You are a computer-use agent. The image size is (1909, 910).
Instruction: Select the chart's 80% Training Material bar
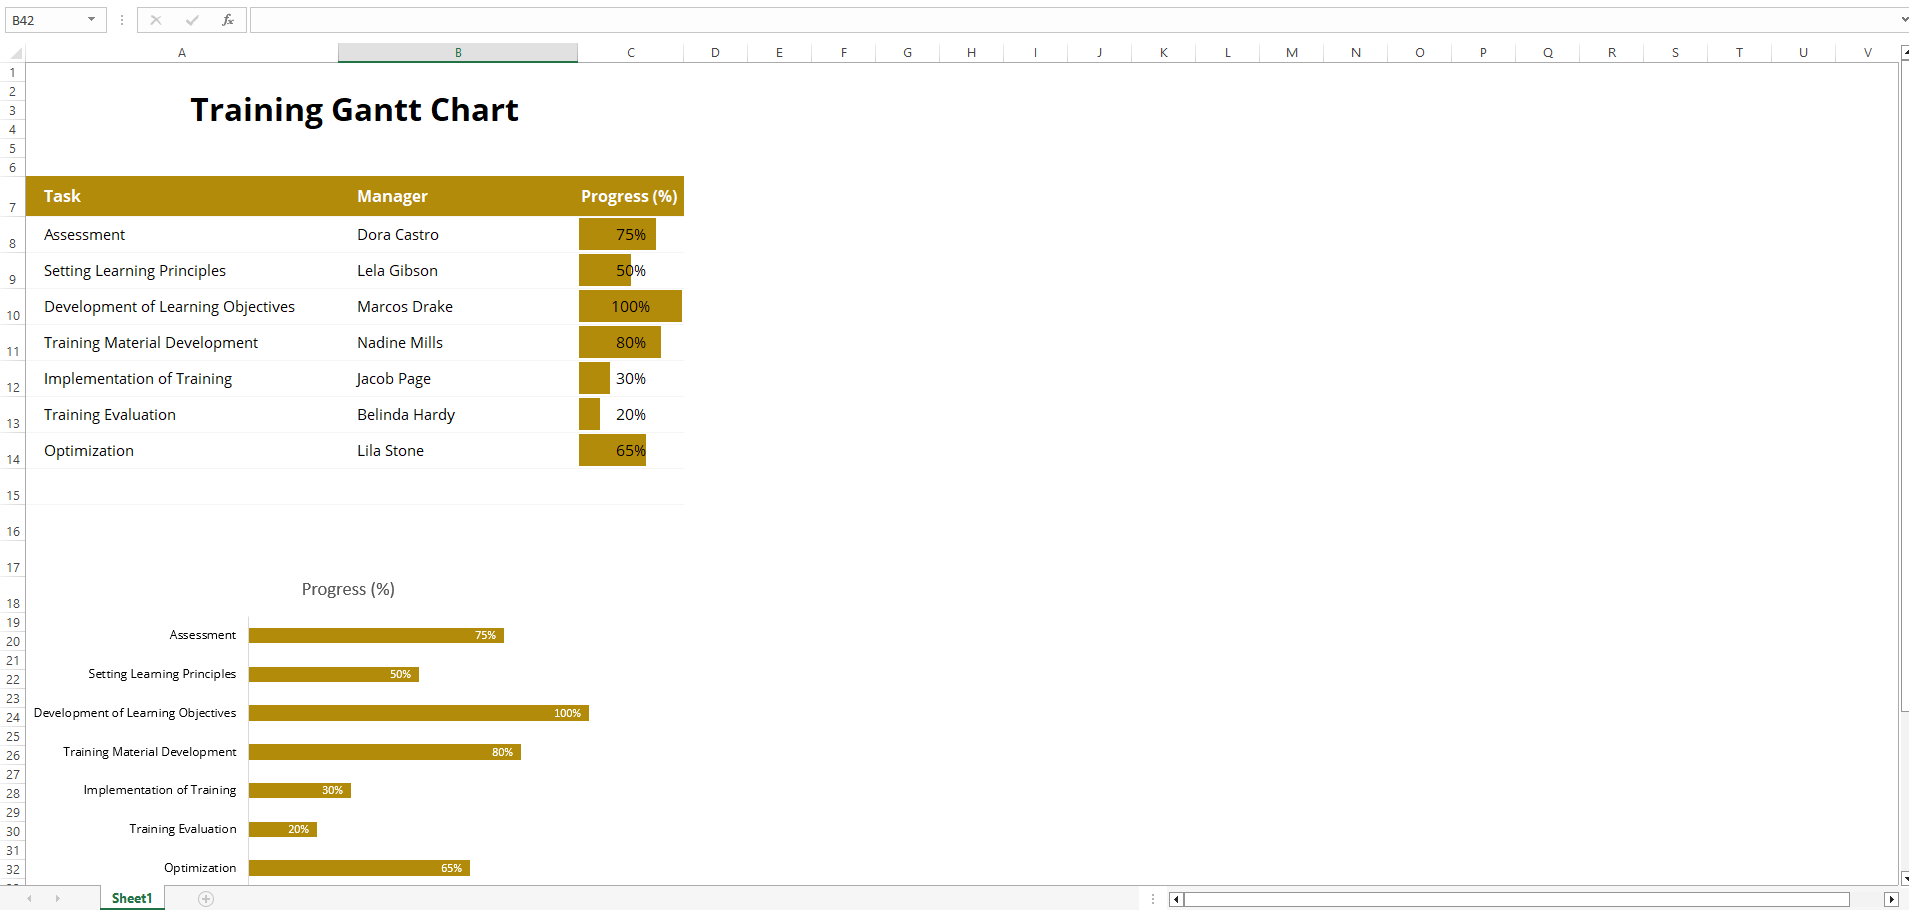coord(385,752)
